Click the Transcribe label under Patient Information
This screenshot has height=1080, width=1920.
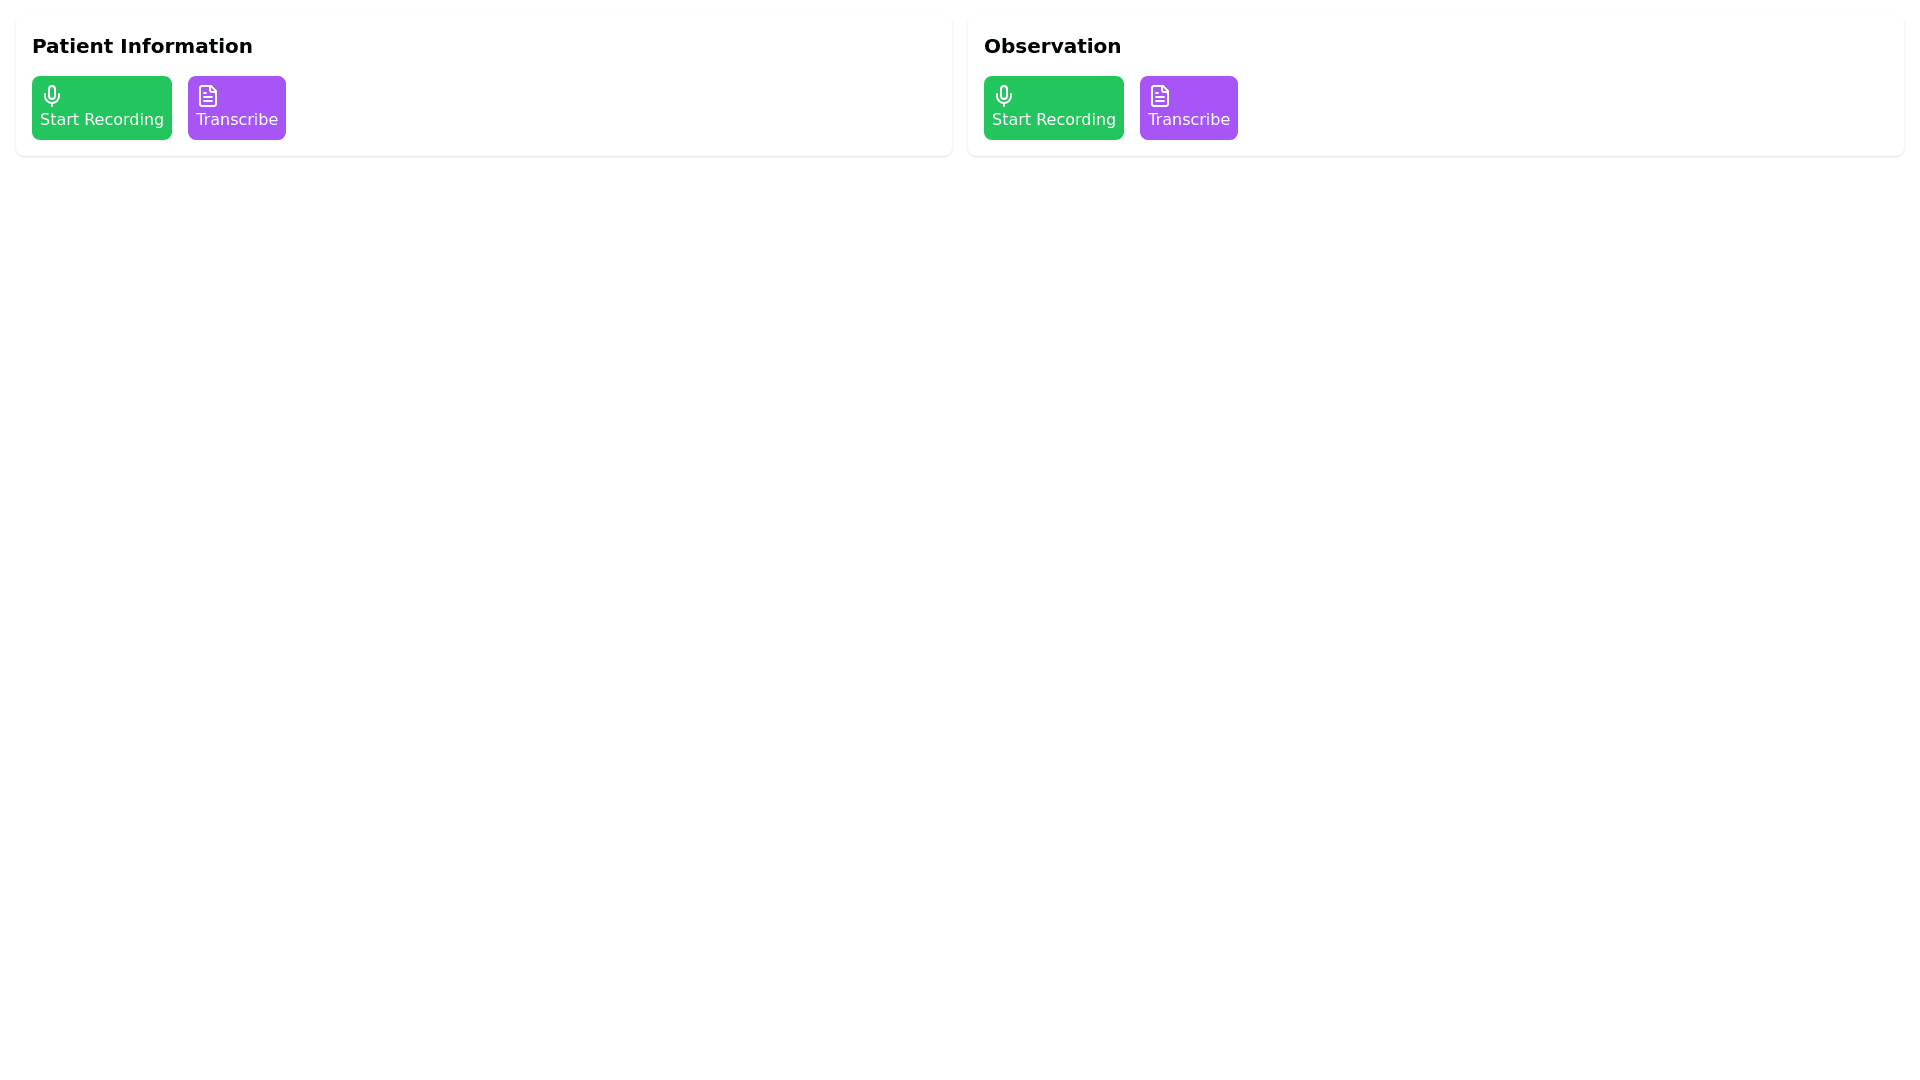[237, 120]
